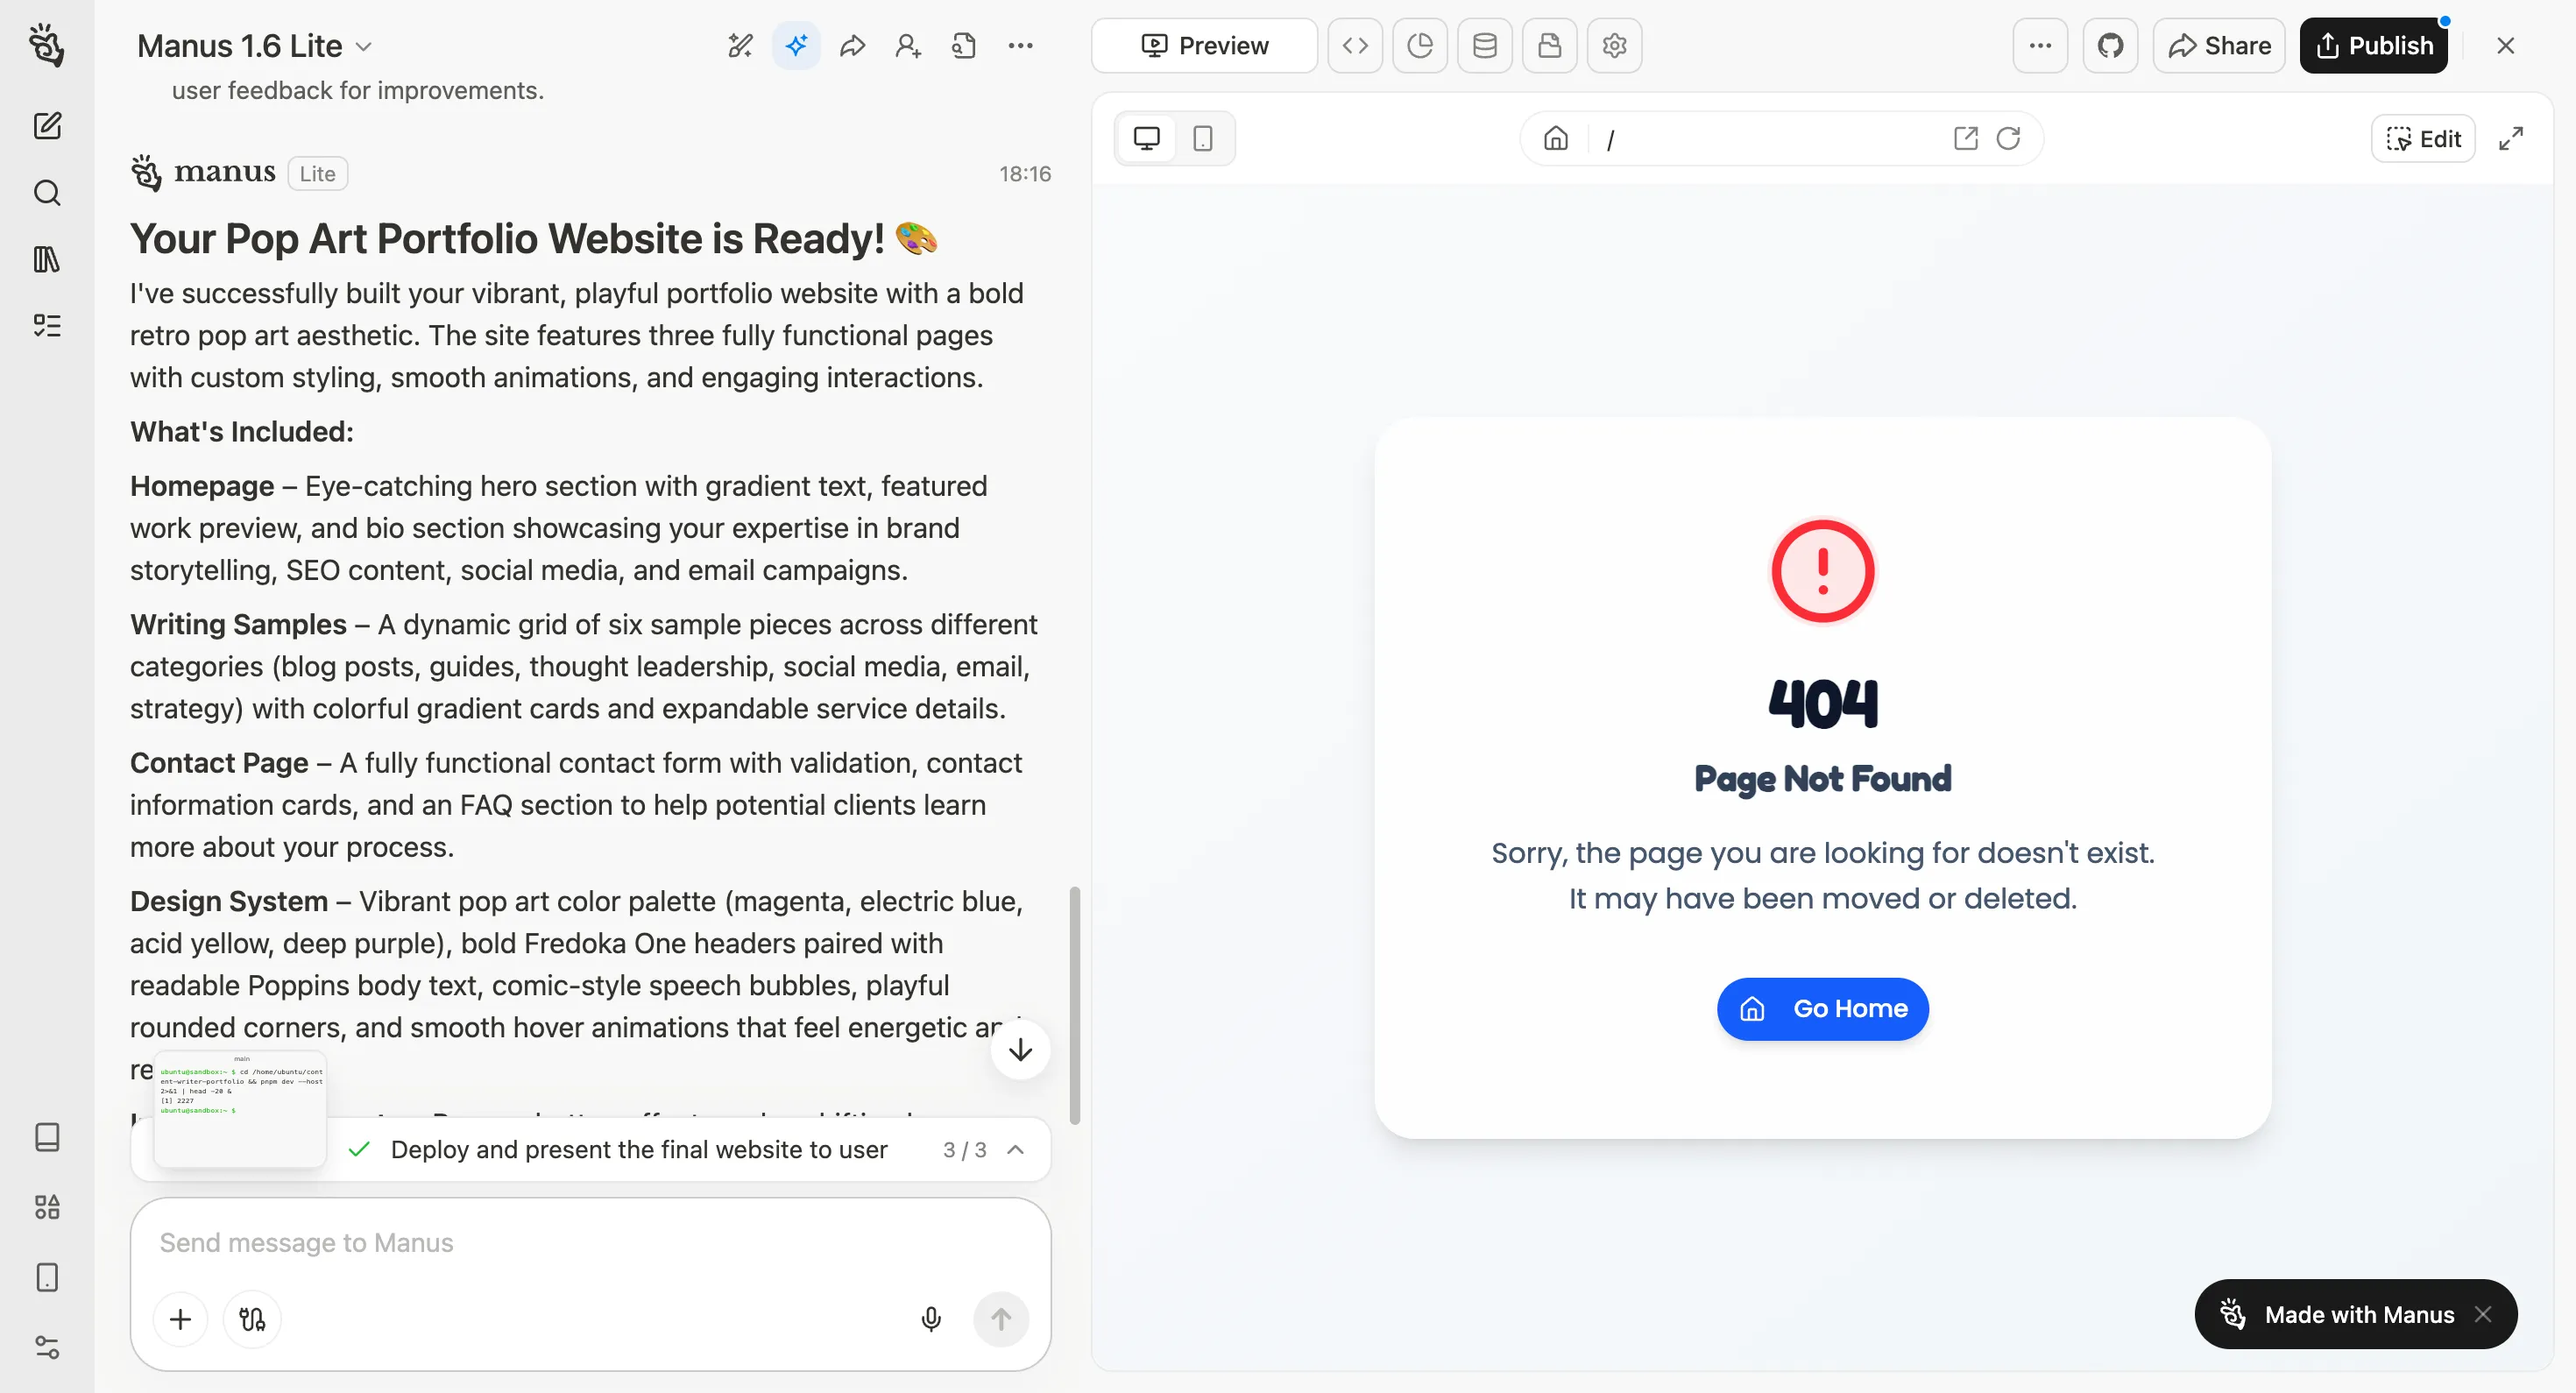Open the analytics dashboard icon
This screenshot has width=2576, height=1393.
click(x=1419, y=46)
